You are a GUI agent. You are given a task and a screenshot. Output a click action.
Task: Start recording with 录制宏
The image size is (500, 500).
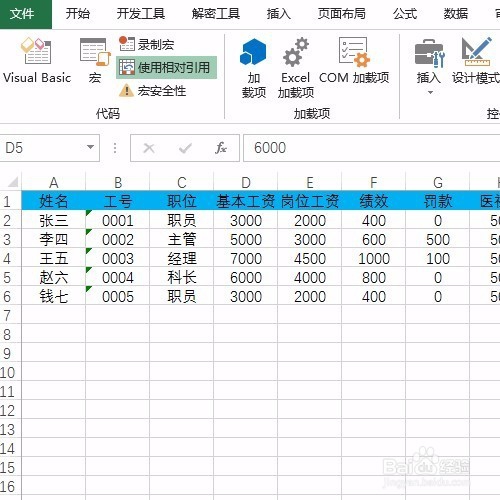pyautogui.click(x=147, y=44)
